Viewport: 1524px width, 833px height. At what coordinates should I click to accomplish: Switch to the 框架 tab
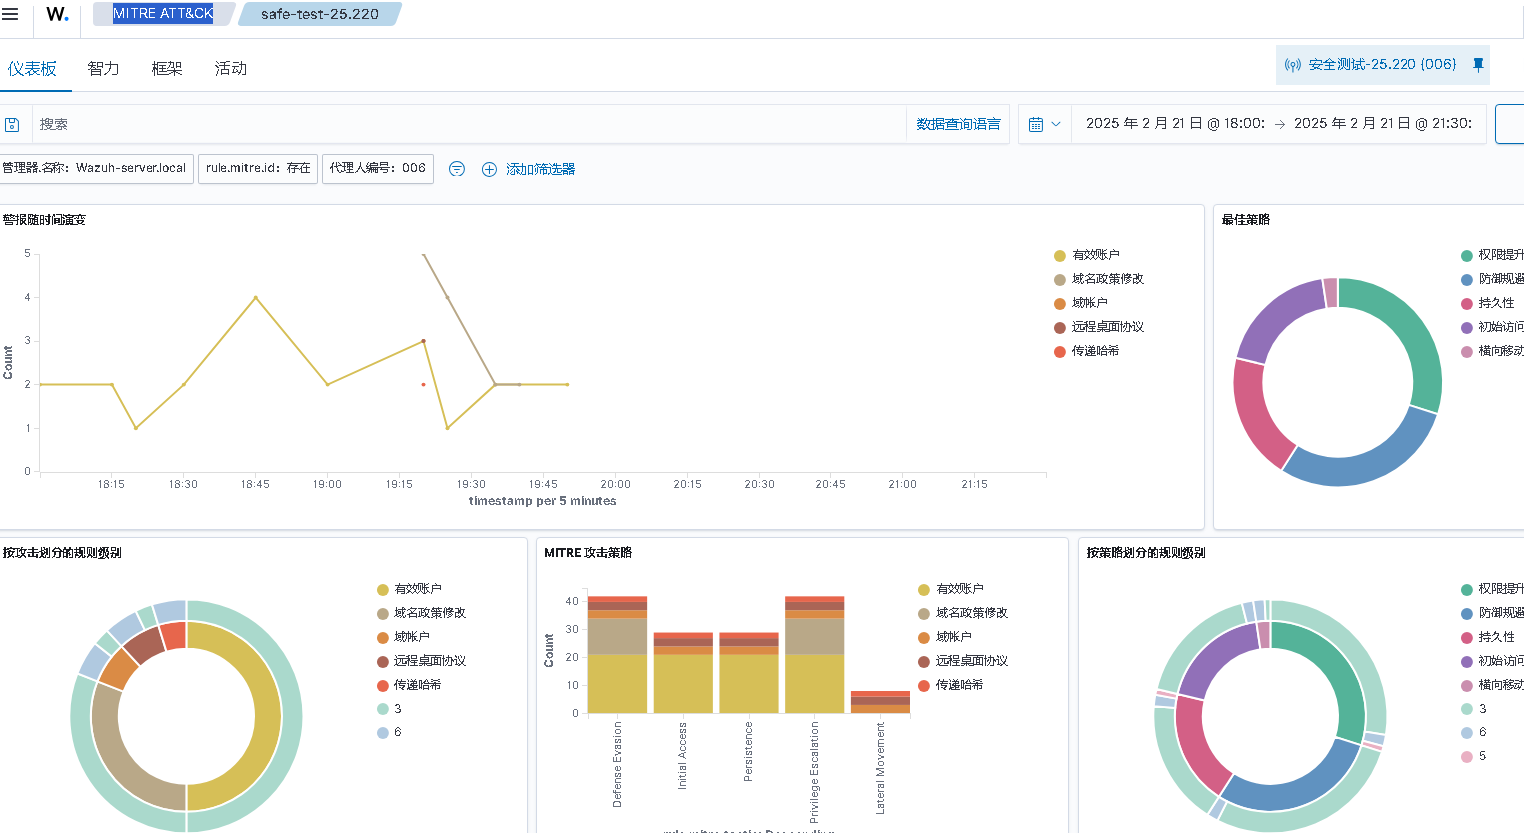coord(167,68)
